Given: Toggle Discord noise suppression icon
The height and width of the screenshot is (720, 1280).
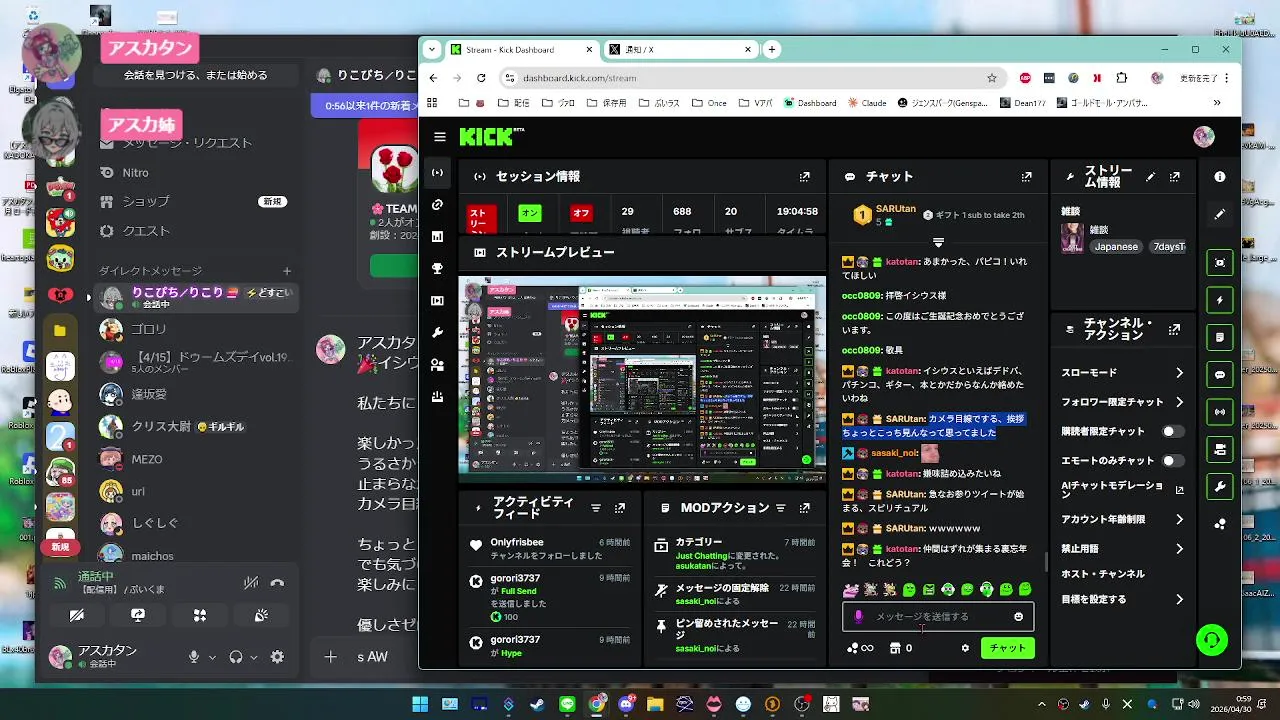Looking at the screenshot, I should pyautogui.click(x=251, y=582).
